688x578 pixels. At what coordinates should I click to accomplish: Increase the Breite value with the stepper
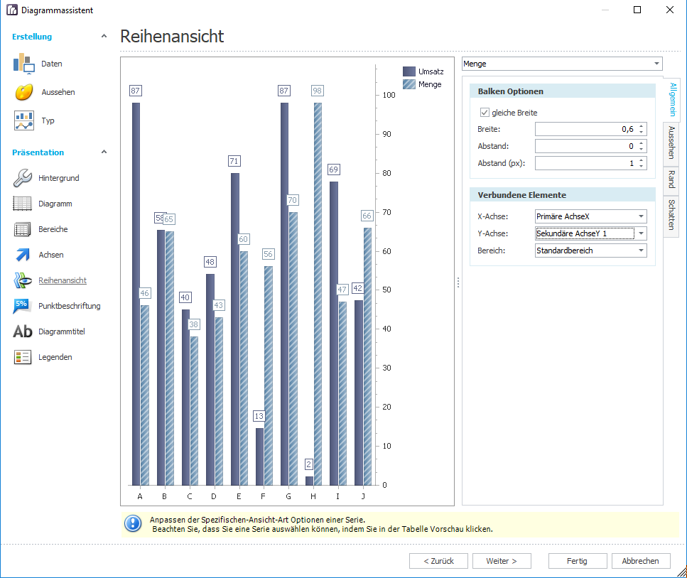(x=641, y=126)
